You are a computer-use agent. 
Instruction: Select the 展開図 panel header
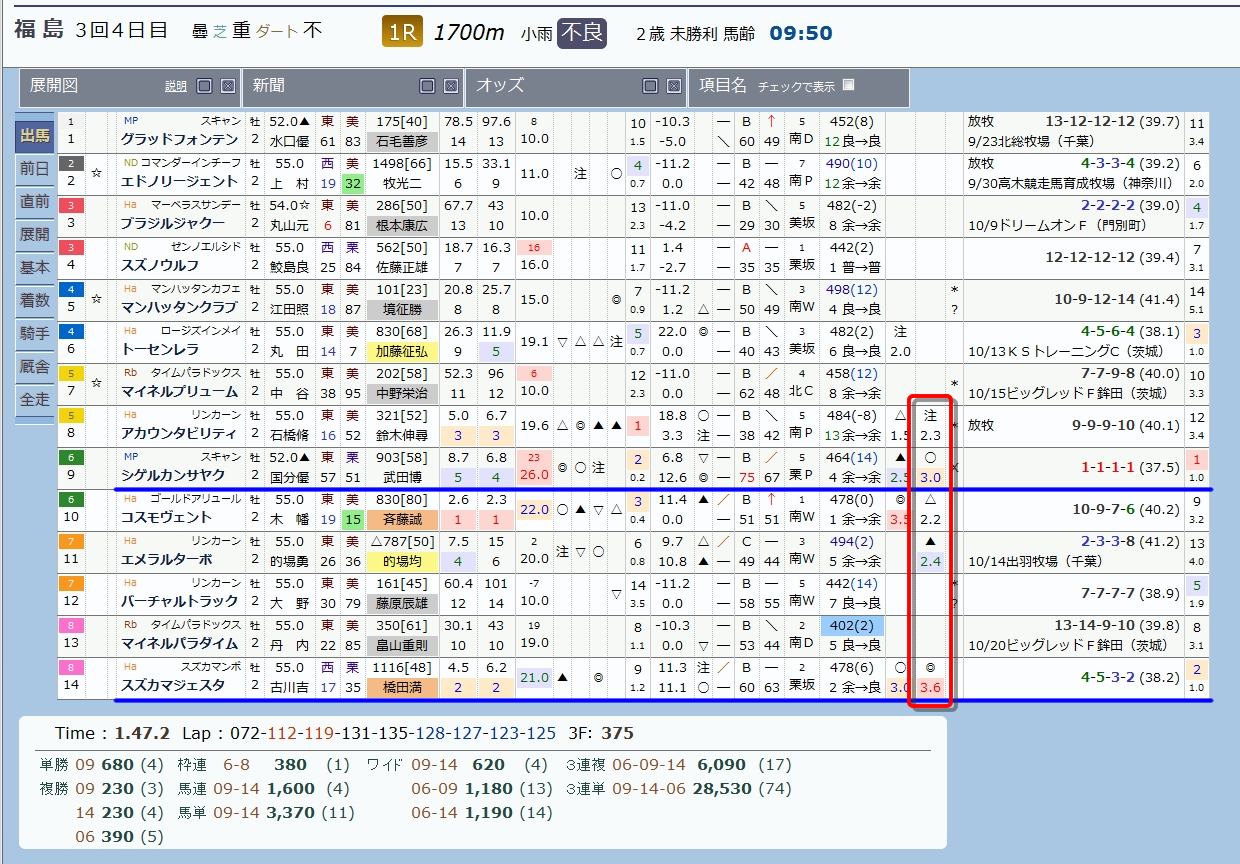coord(130,87)
